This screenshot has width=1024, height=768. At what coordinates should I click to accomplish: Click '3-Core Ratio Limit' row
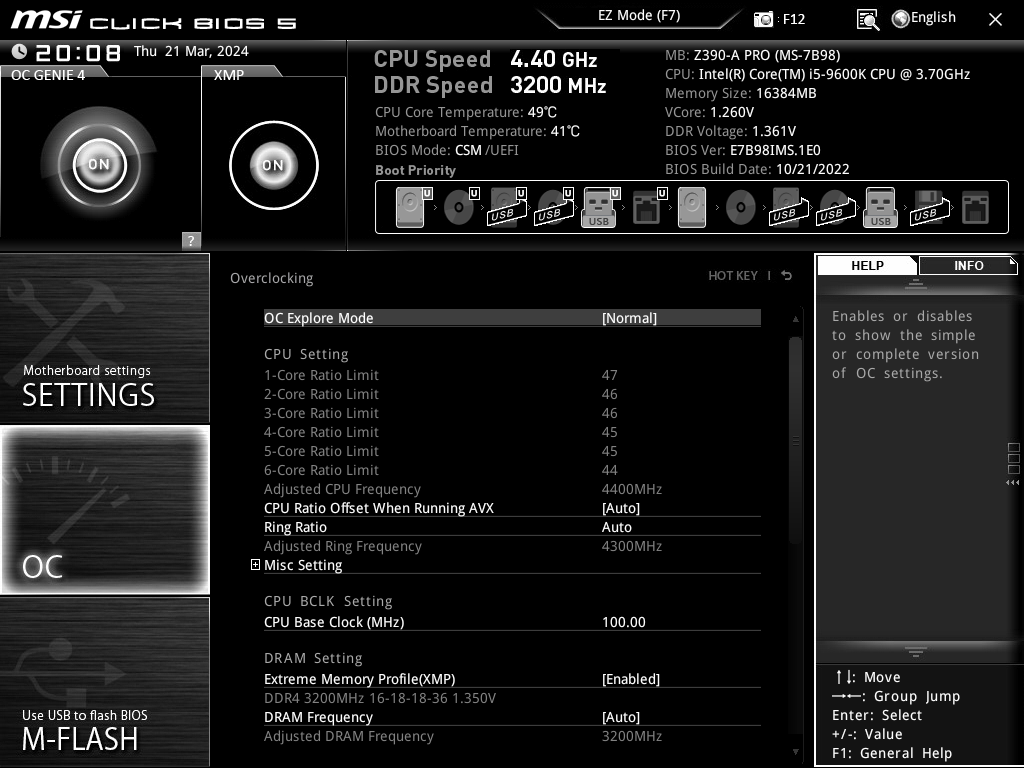pos(512,413)
